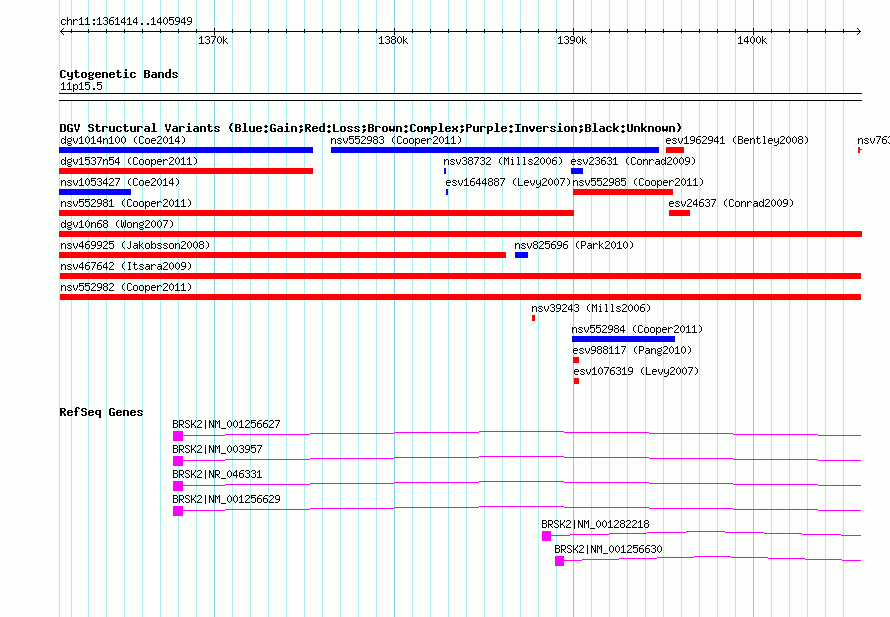This screenshot has height=617, width=890.
Task: Open the nsv552982 (Cooper2011) loss bar
Action: 460,297
